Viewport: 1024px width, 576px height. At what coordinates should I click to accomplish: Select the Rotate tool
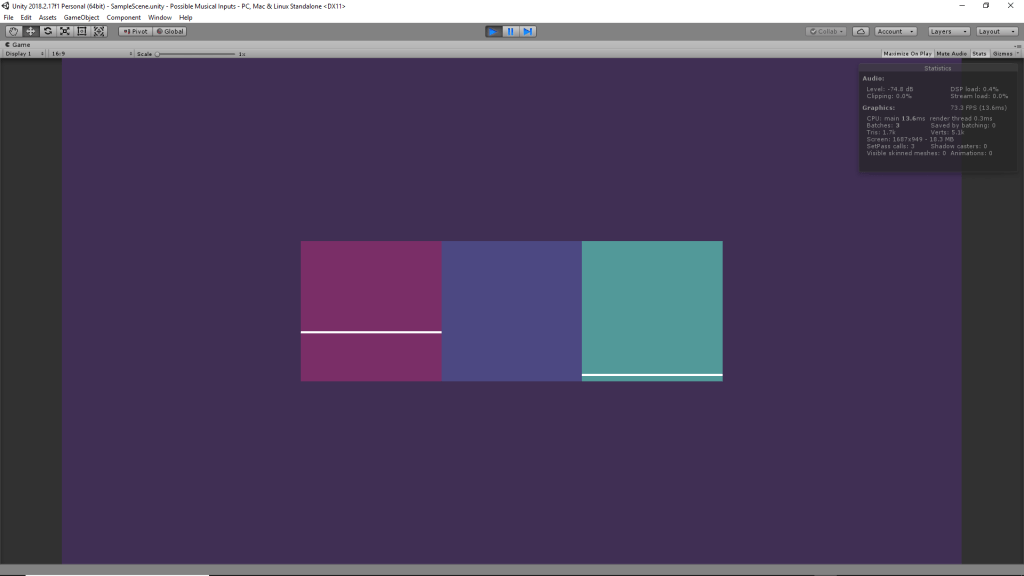[x=48, y=31]
